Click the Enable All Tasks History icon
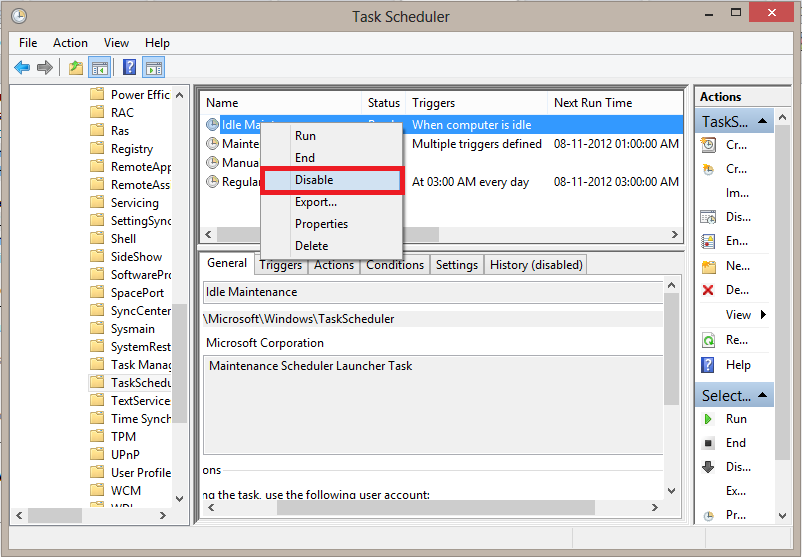This screenshot has height=557, width=802. [x=708, y=241]
